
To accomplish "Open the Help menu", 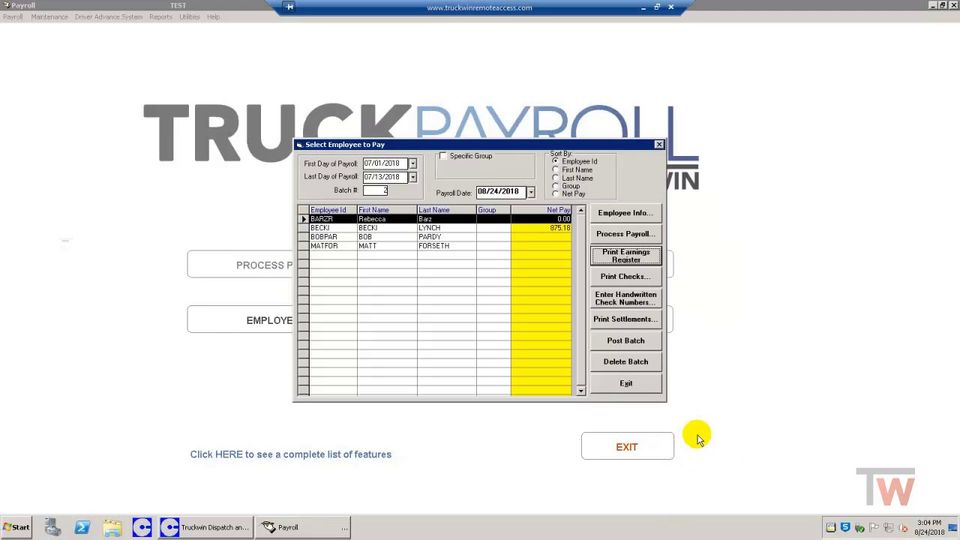I will 213,17.
